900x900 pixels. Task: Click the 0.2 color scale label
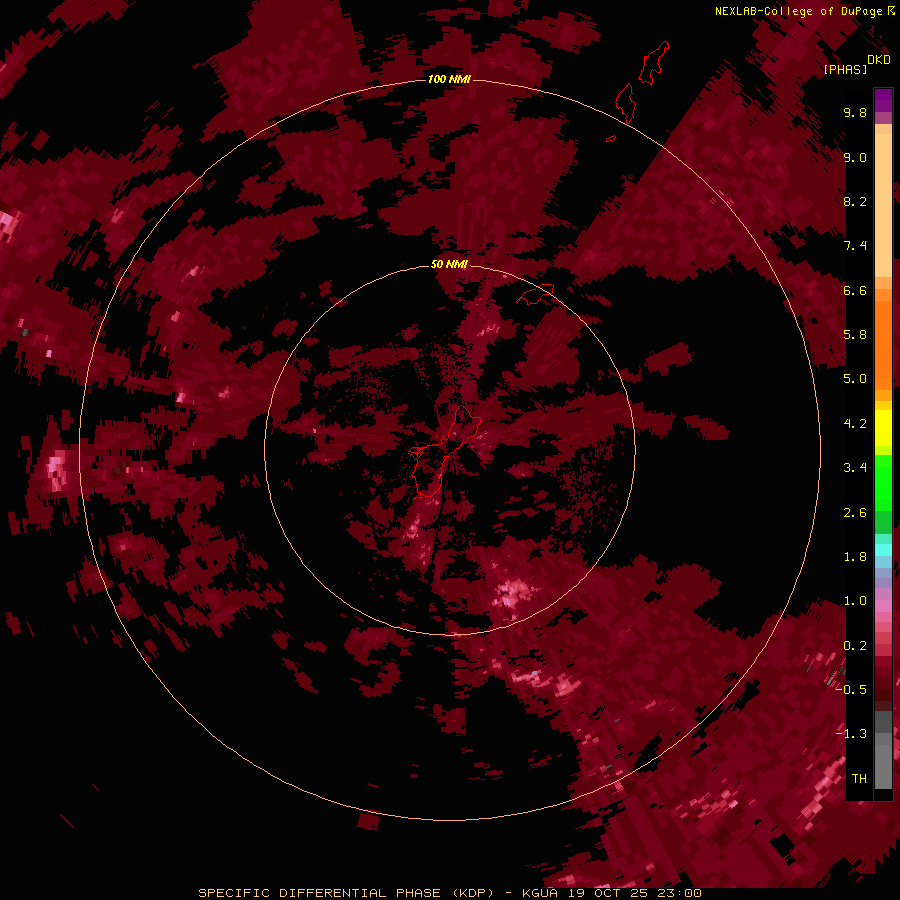[x=855, y=646]
